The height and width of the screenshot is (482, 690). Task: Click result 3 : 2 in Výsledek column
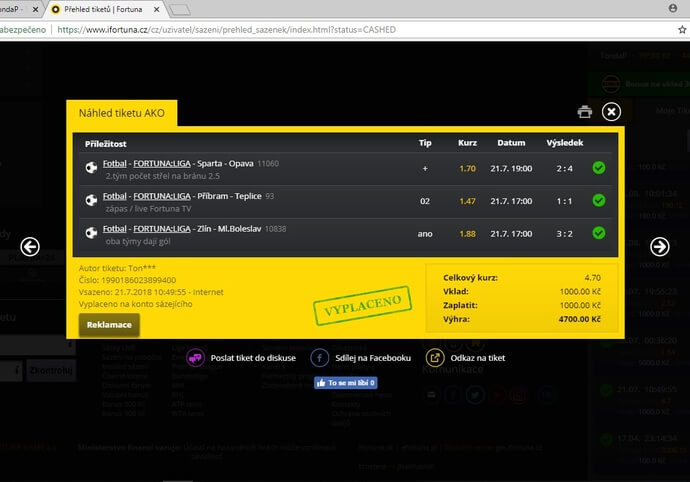coord(565,234)
